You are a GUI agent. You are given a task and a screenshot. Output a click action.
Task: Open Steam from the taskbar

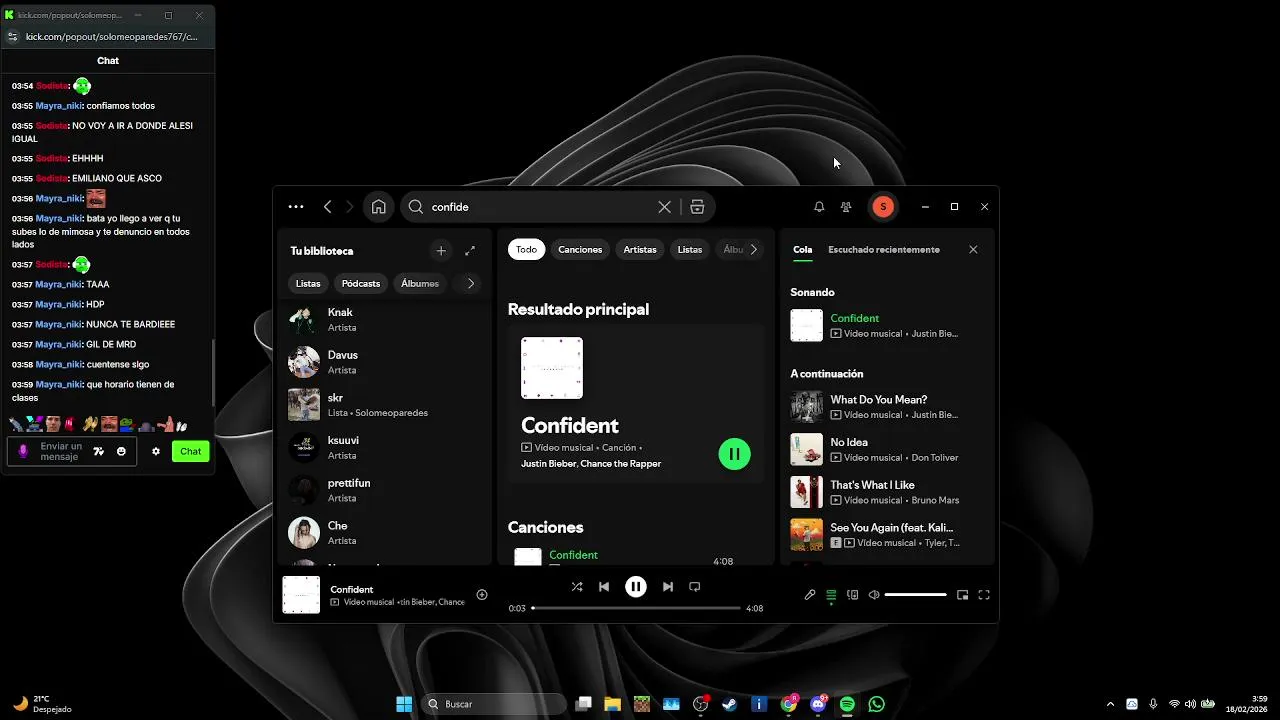[730, 704]
